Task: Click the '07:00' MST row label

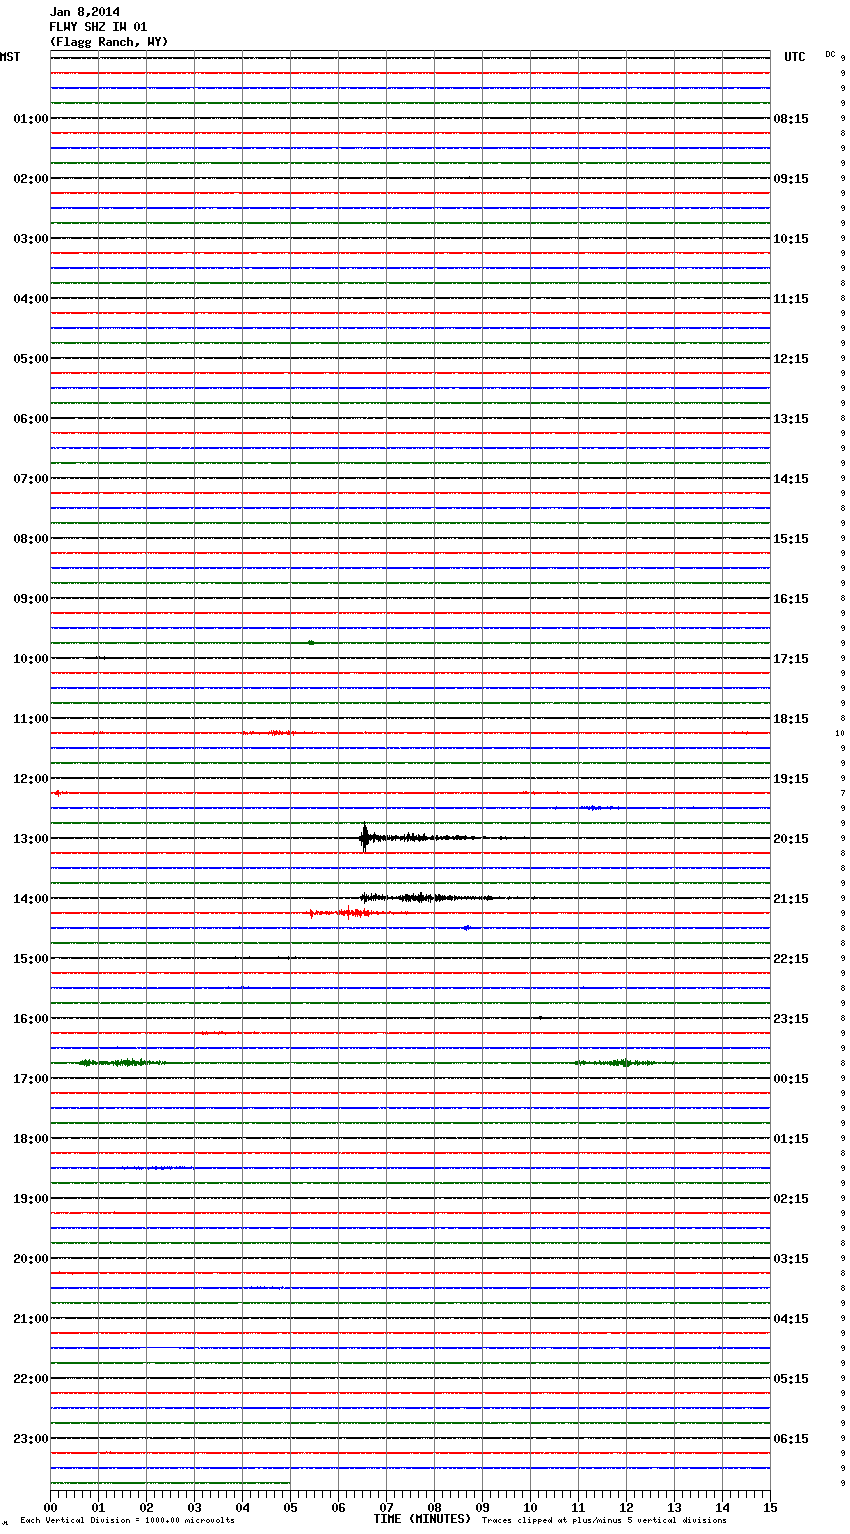Action: tap(31, 479)
